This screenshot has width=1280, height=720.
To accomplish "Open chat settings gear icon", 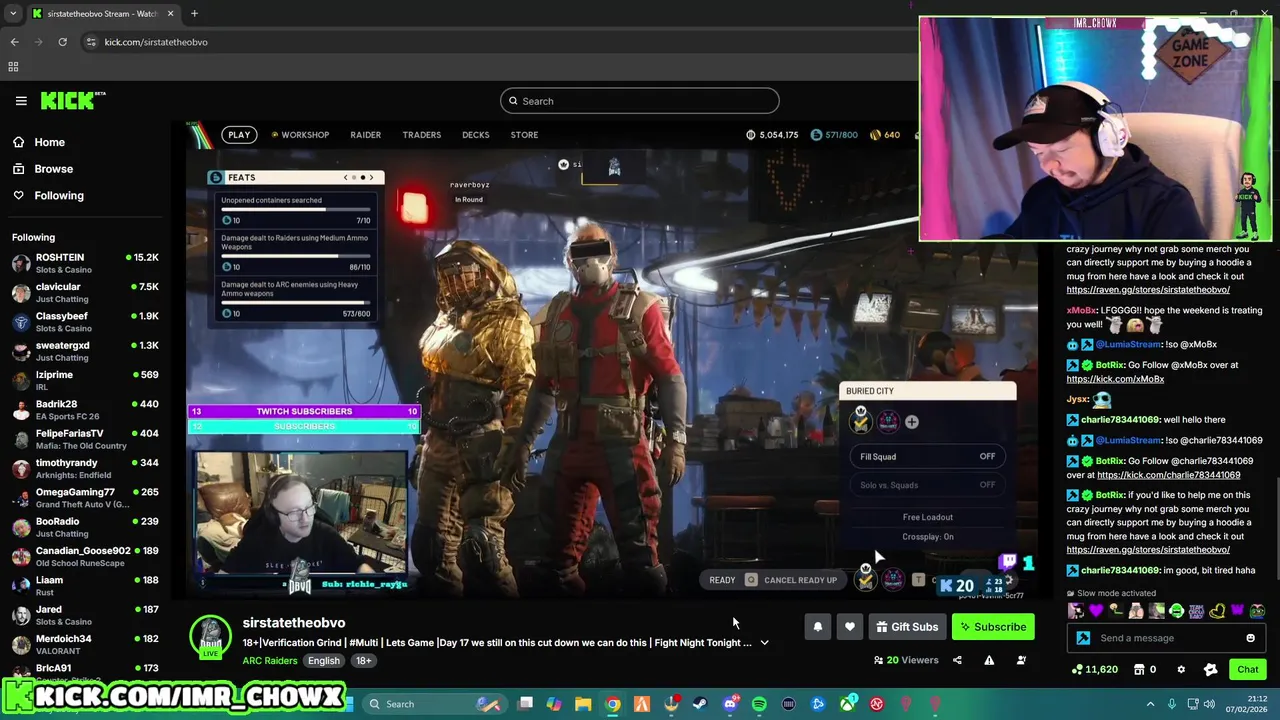I will (1181, 669).
